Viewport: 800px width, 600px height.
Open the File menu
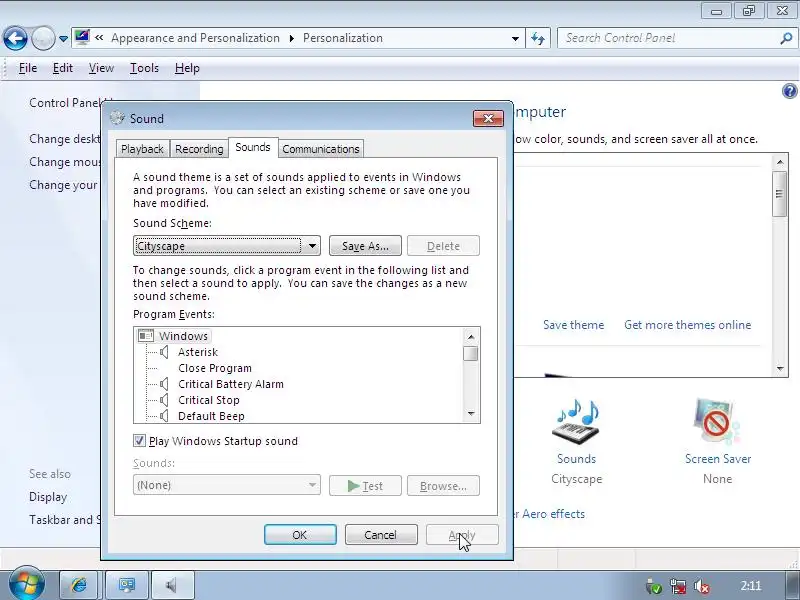coord(28,68)
